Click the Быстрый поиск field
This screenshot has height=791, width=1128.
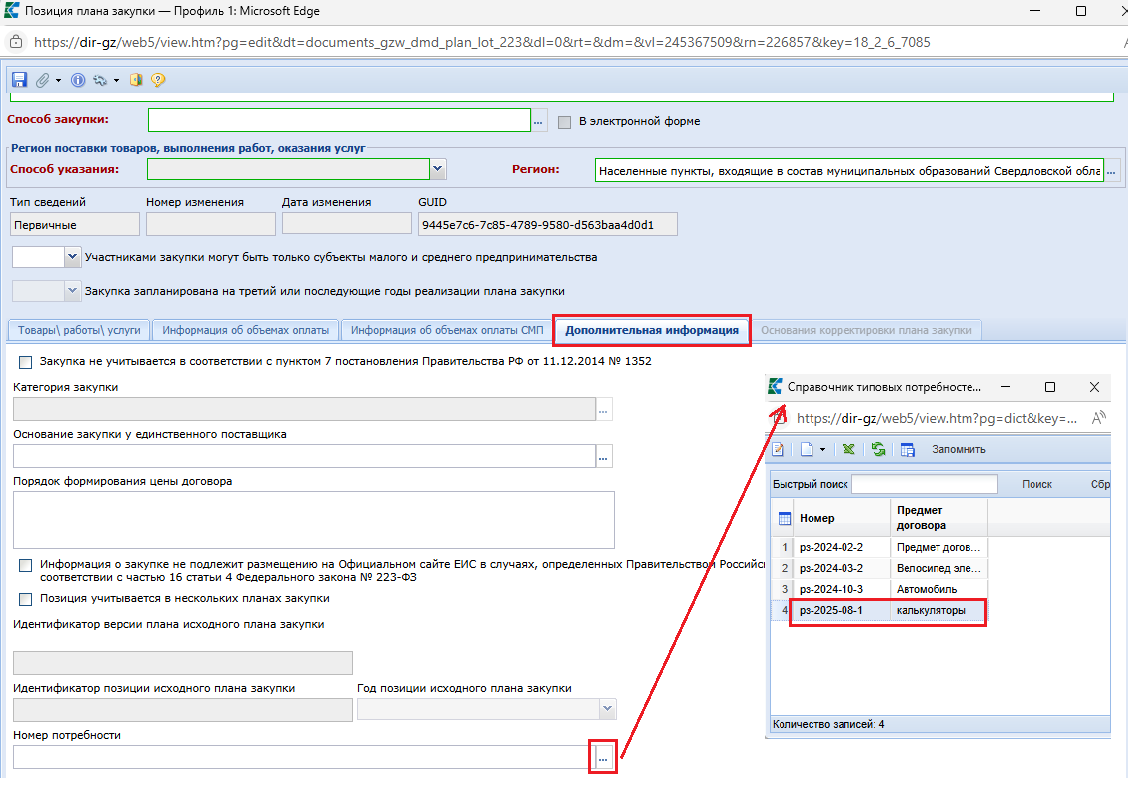[x=924, y=484]
